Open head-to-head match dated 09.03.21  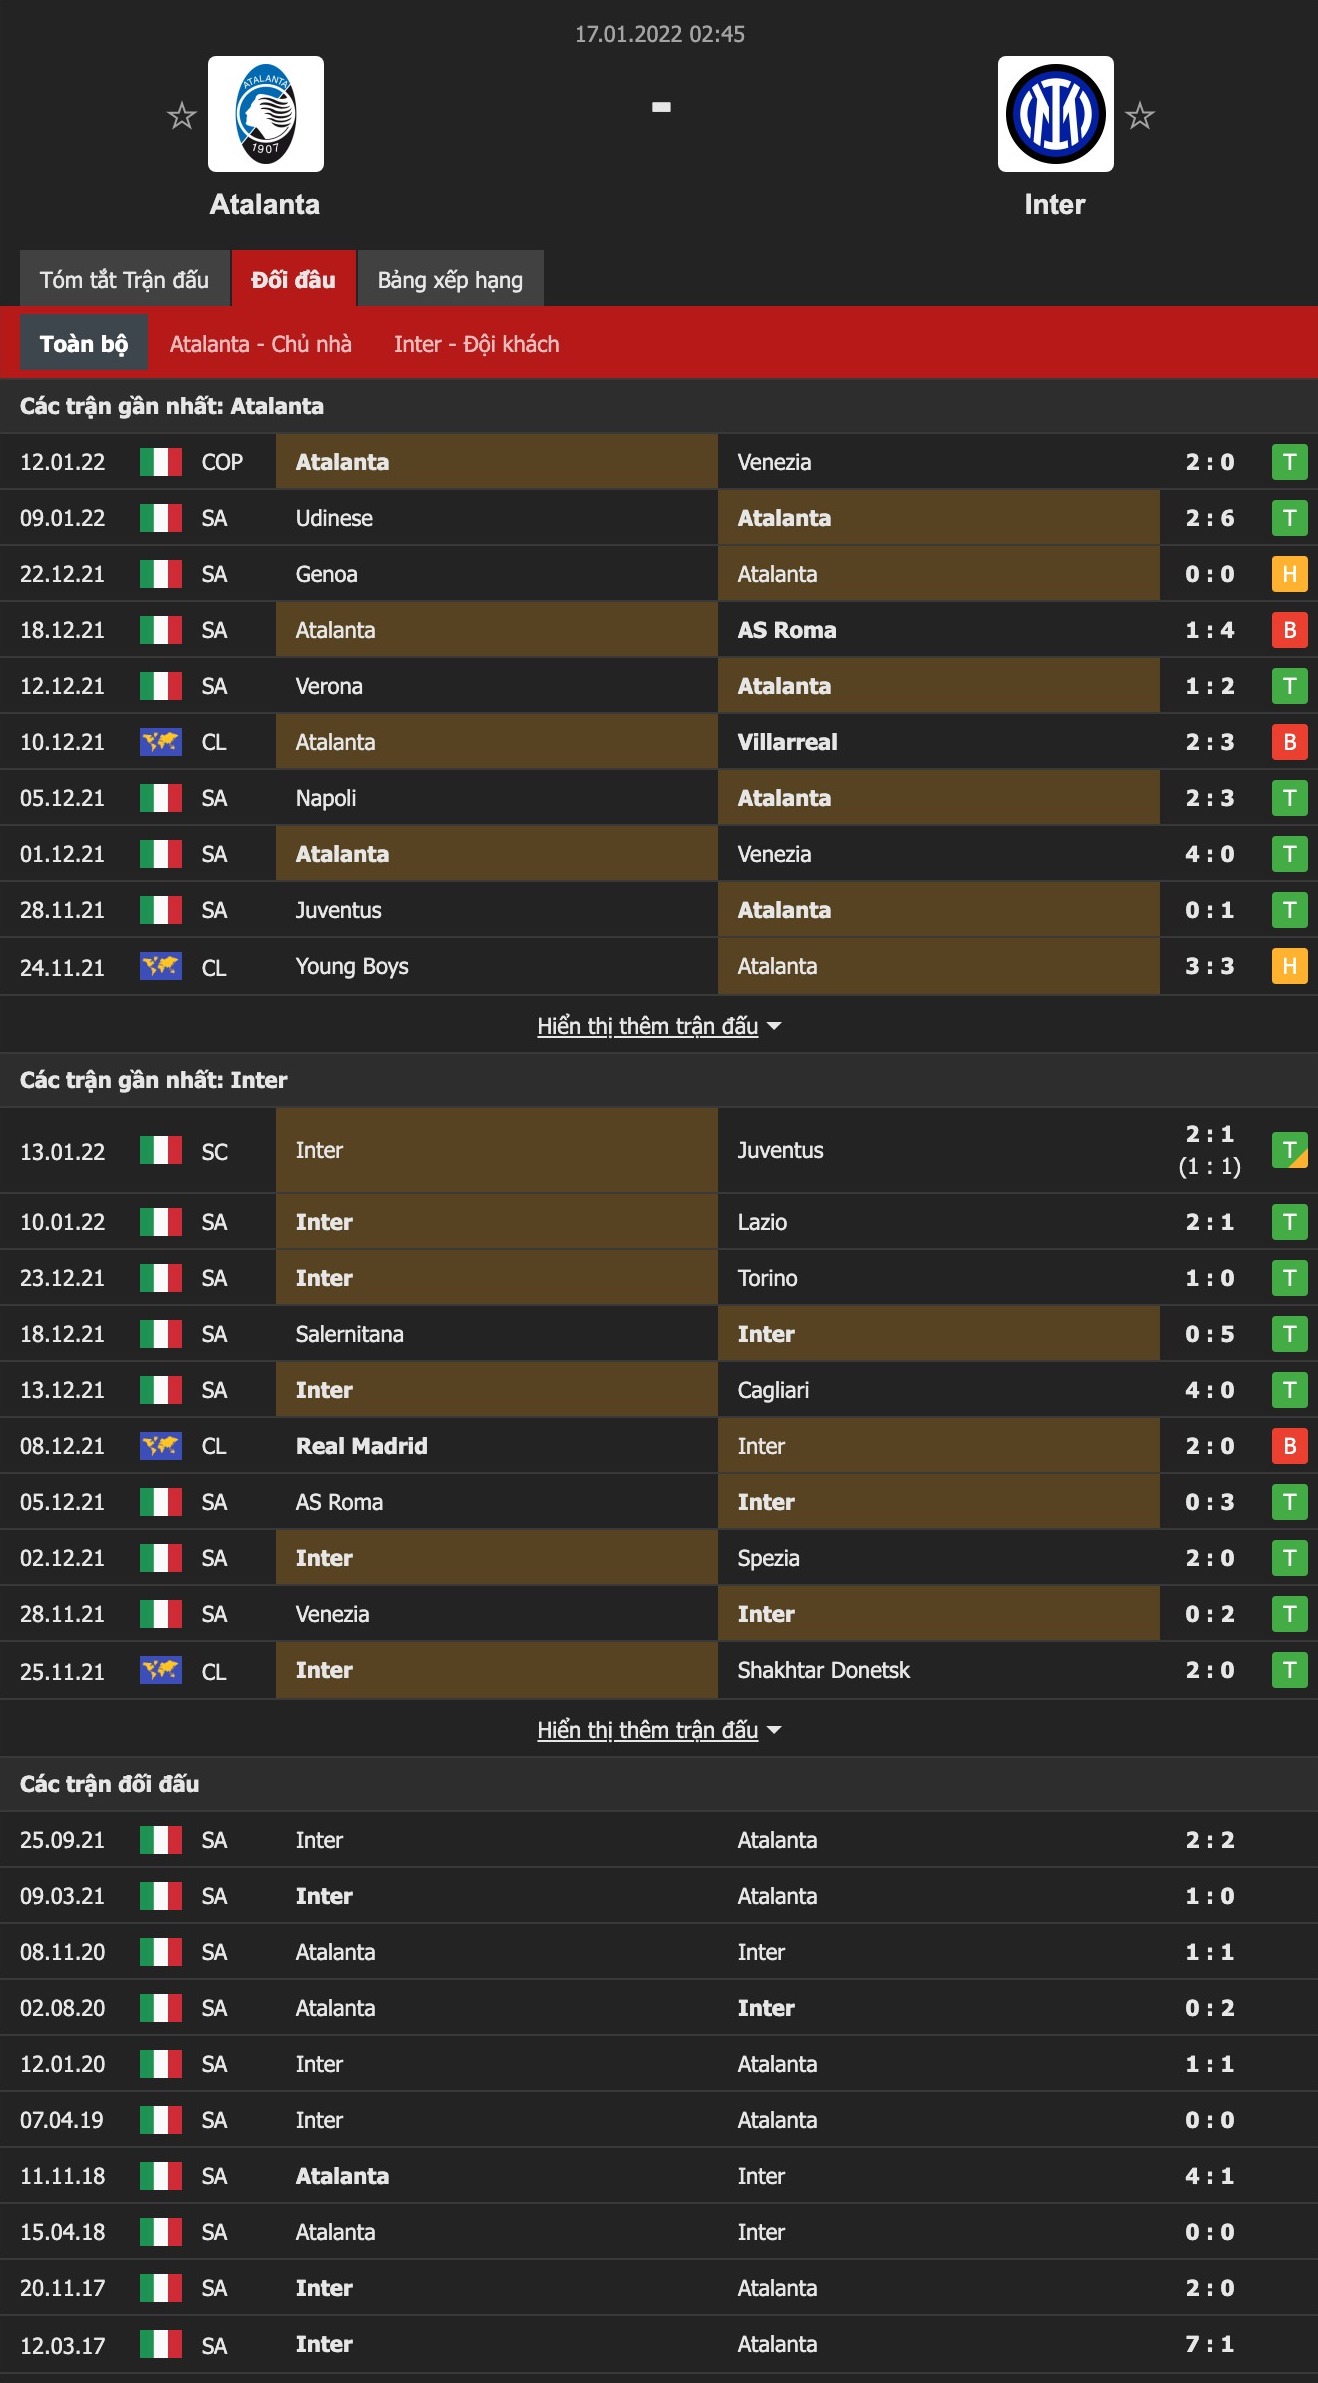coord(659,1896)
